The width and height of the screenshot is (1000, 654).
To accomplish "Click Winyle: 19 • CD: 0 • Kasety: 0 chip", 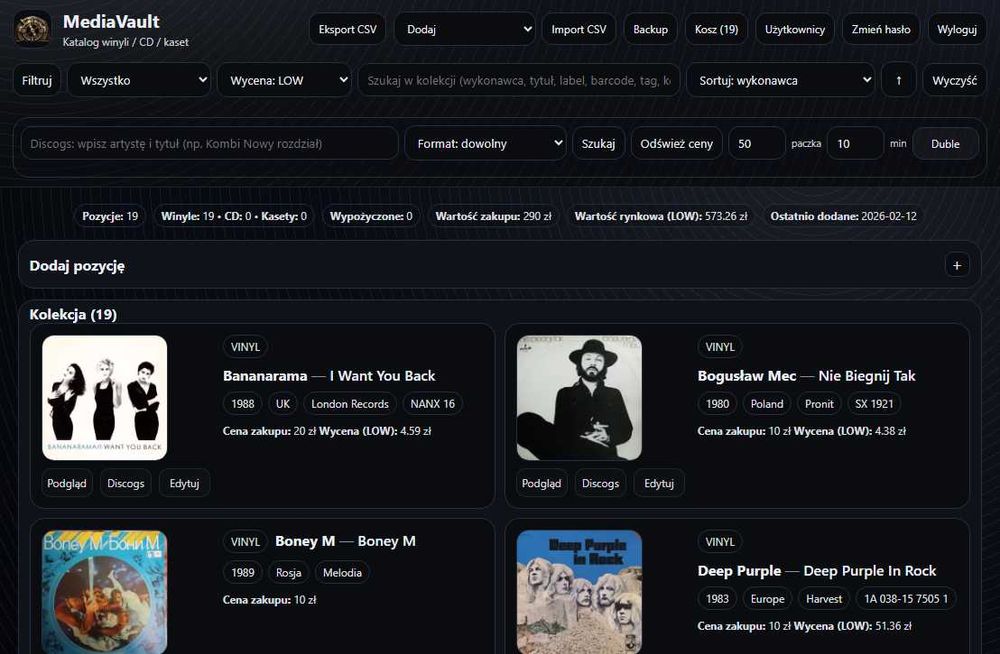I will [234, 216].
